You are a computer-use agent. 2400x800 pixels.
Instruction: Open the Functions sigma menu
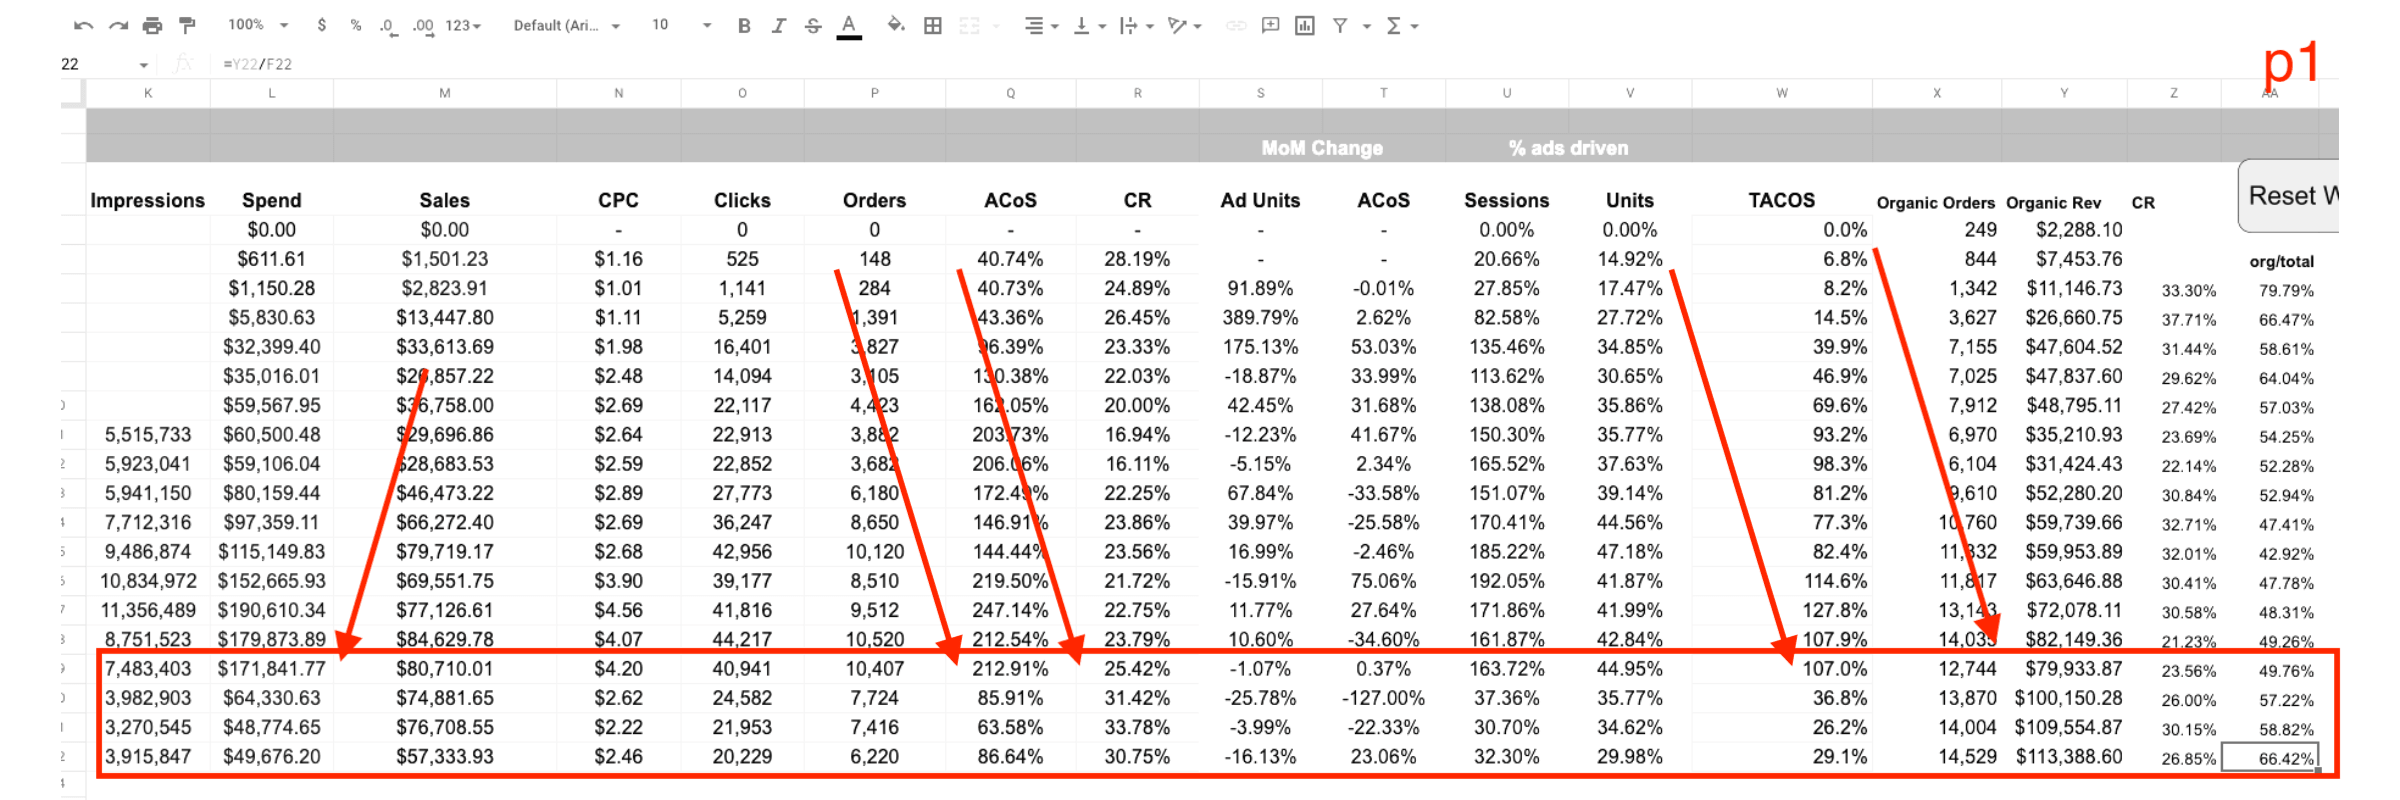pos(1401,26)
